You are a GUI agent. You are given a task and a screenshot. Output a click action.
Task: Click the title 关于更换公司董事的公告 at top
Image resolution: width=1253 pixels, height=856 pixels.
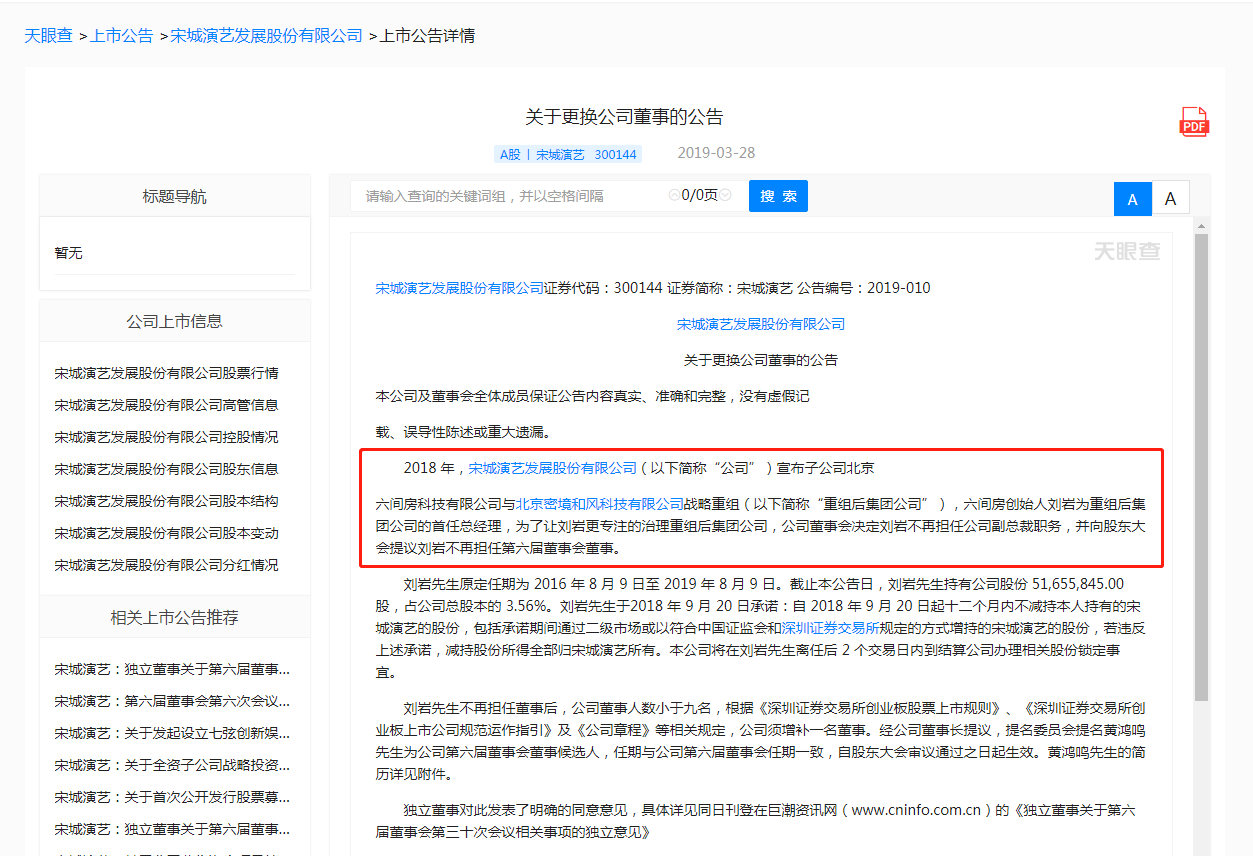pos(624,117)
